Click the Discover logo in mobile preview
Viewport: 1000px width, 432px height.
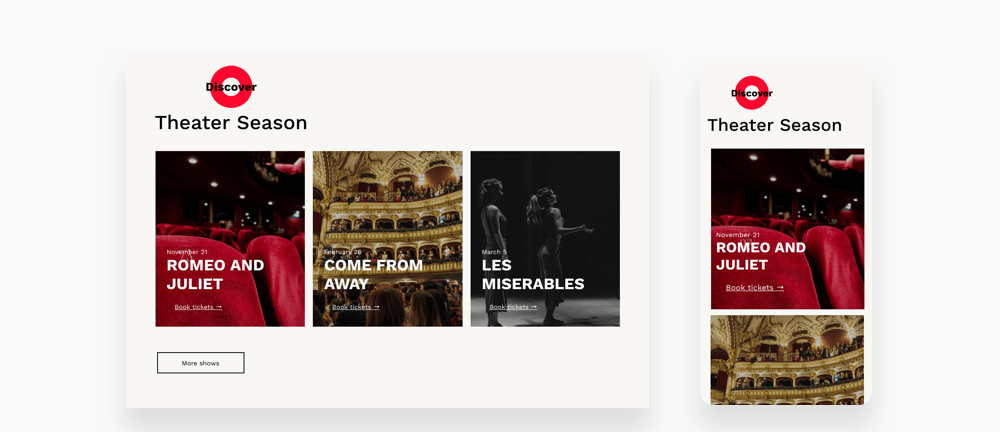click(752, 93)
